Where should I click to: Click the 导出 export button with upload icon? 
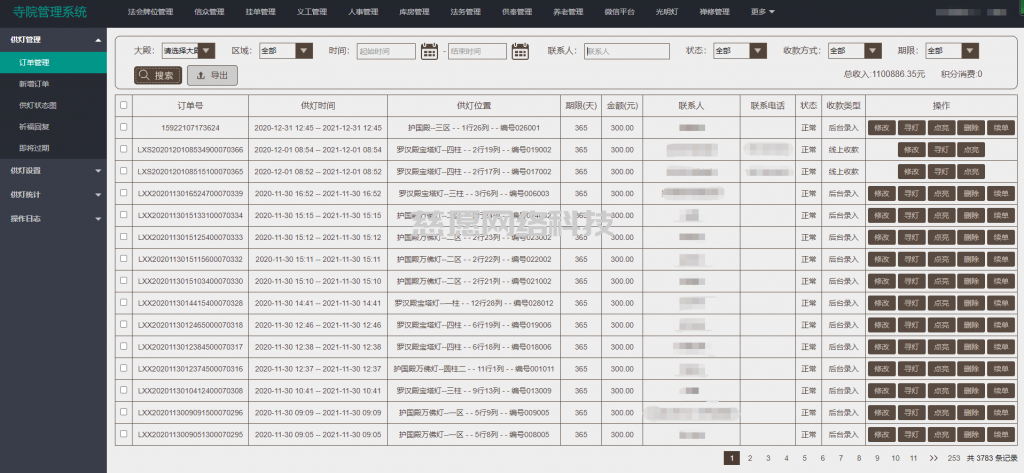tap(212, 75)
